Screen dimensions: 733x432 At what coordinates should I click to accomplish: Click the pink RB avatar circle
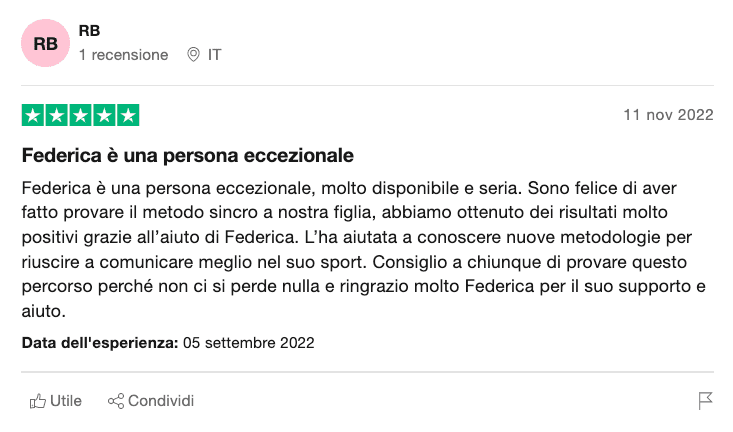click(x=45, y=43)
